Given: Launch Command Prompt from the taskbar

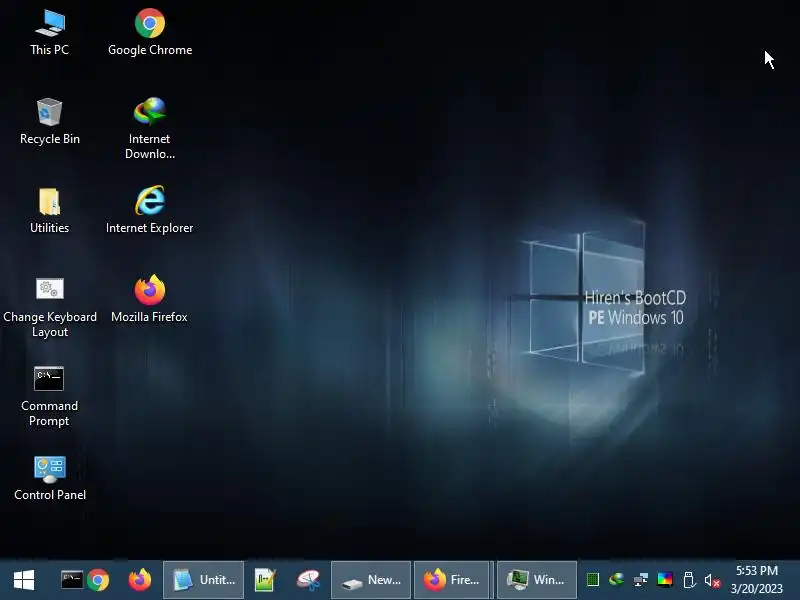Looking at the screenshot, I should [71, 580].
